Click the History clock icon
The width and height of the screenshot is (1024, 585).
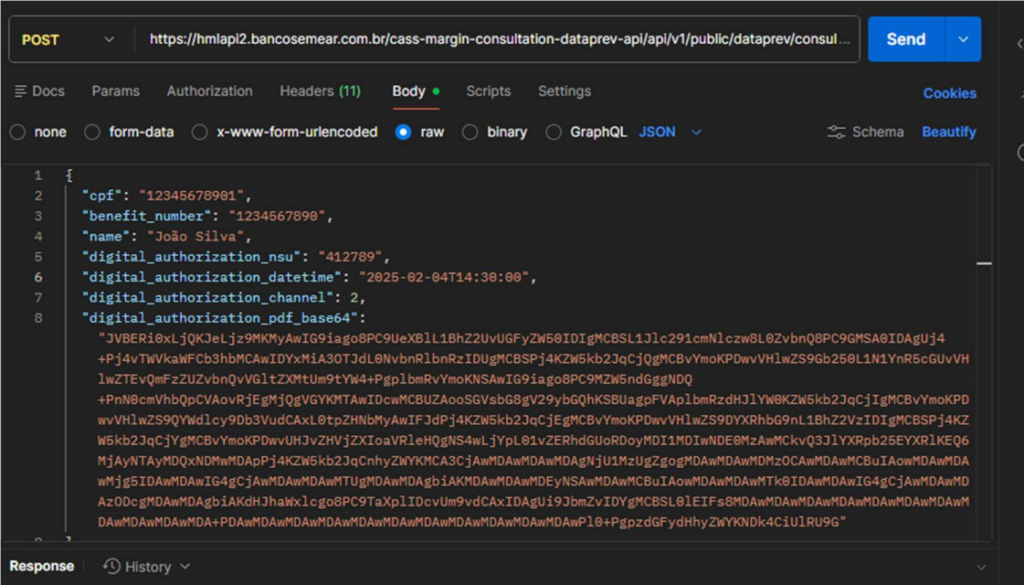(x=112, y=567)
